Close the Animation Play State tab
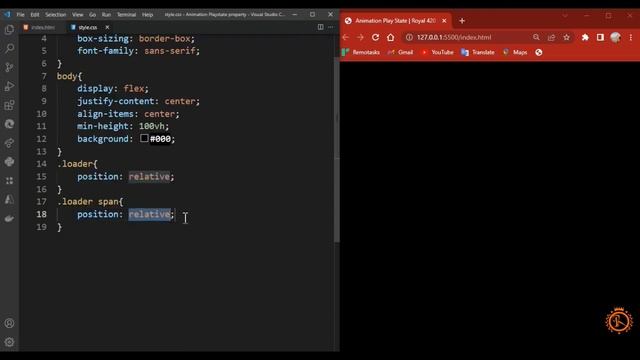The width and height of the screenshot is (640, 360). click(444, 20)
